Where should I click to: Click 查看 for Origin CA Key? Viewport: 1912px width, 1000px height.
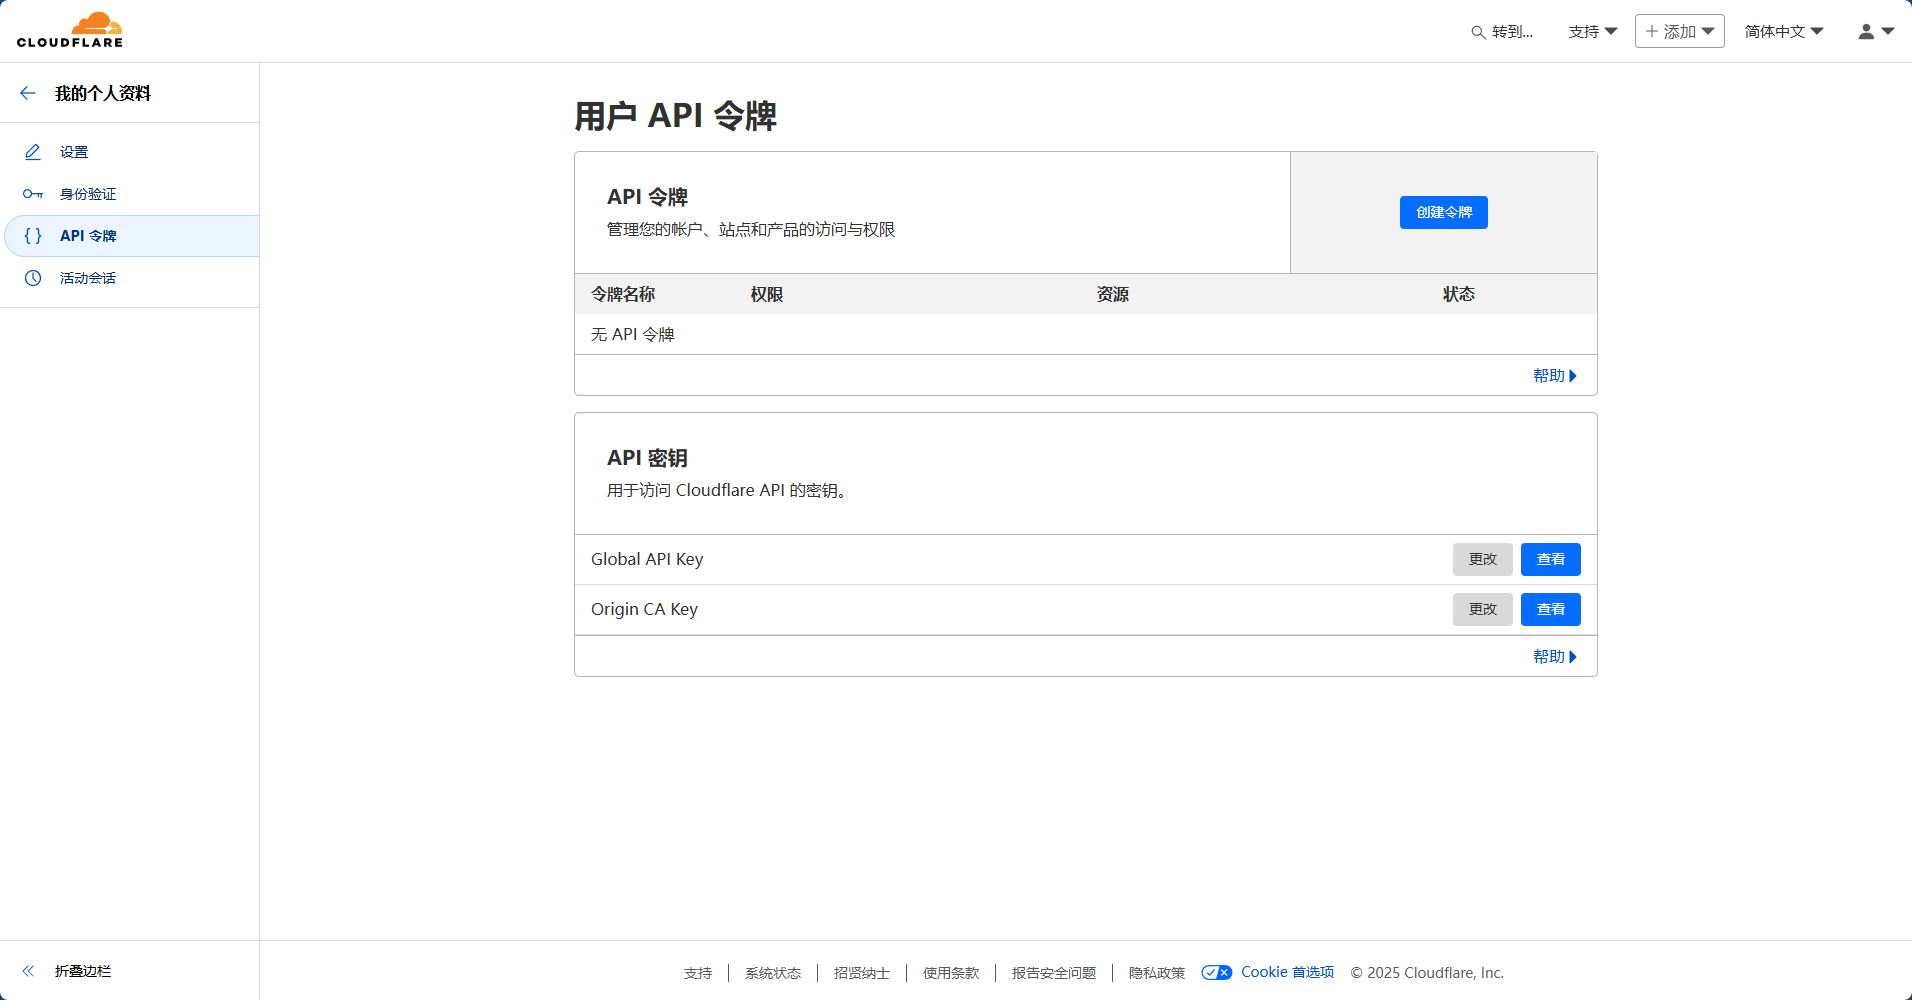point(1551,609)
